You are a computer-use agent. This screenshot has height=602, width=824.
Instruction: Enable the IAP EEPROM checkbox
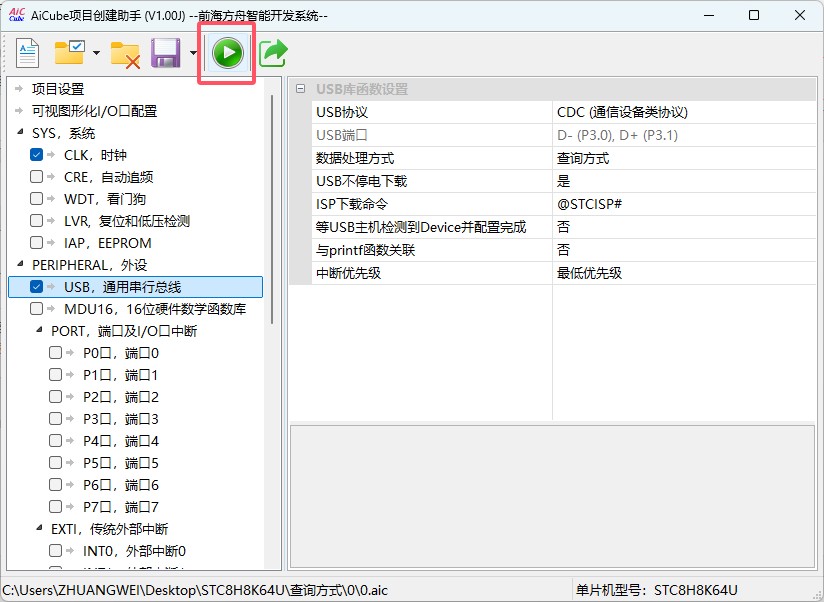click(x=36, y=243)
